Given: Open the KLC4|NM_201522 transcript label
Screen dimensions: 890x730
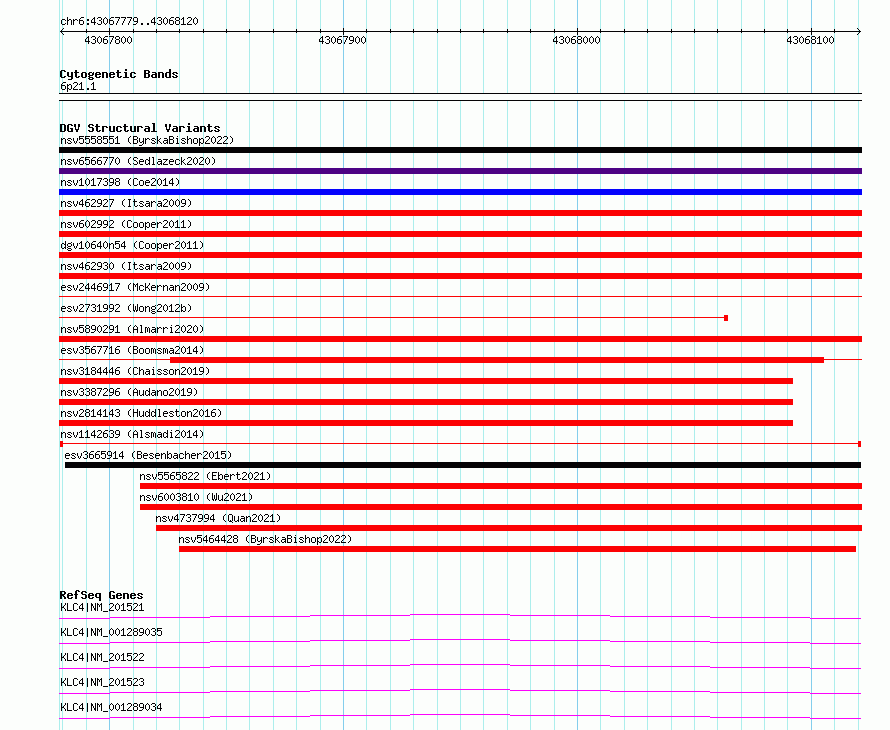Looking at the screenshot, I should [x=102, y=657].
